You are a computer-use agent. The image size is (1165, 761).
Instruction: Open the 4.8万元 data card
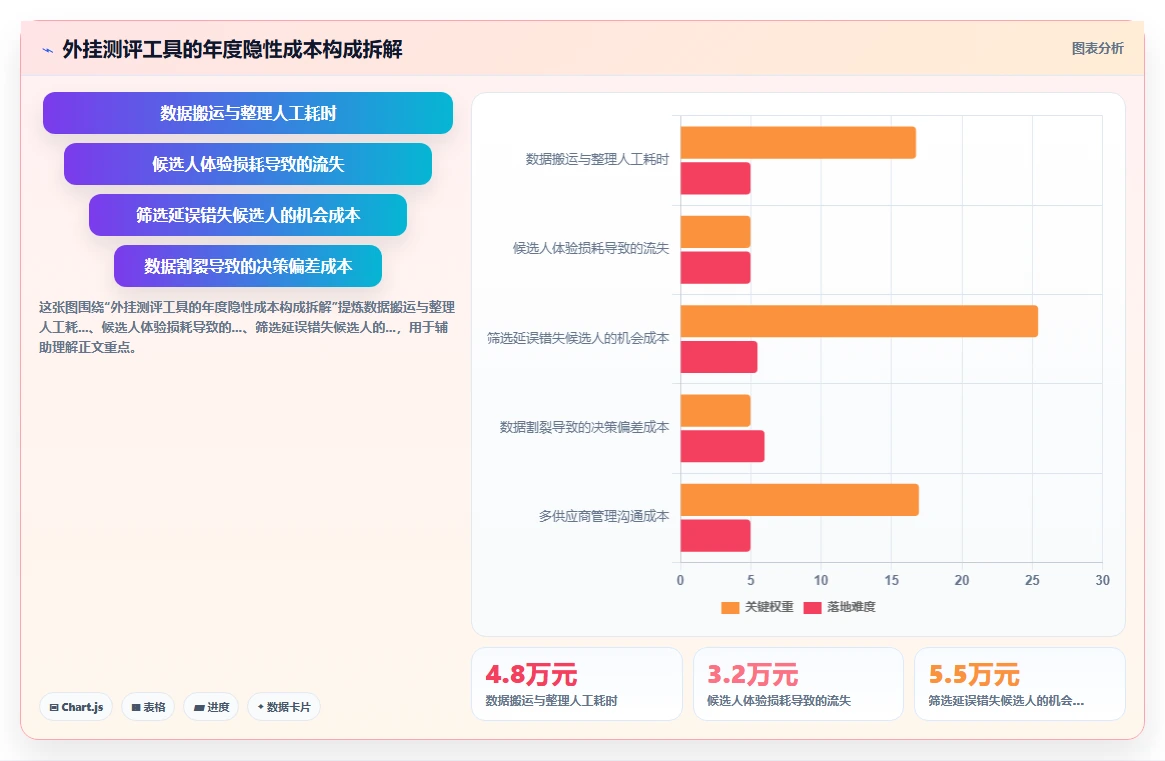tap(577, 684)
